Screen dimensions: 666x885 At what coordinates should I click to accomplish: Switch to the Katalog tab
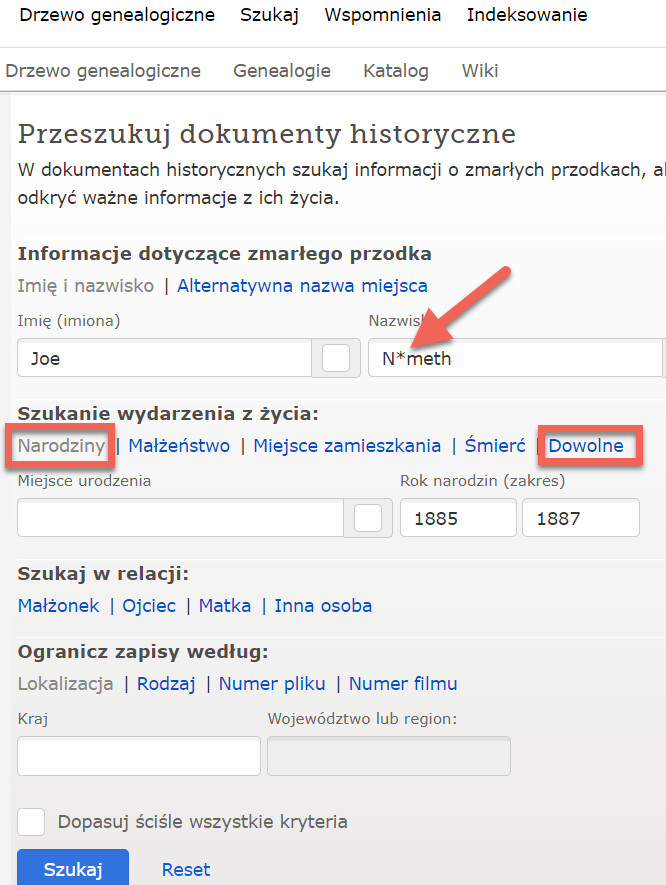[x=396, y=71]
